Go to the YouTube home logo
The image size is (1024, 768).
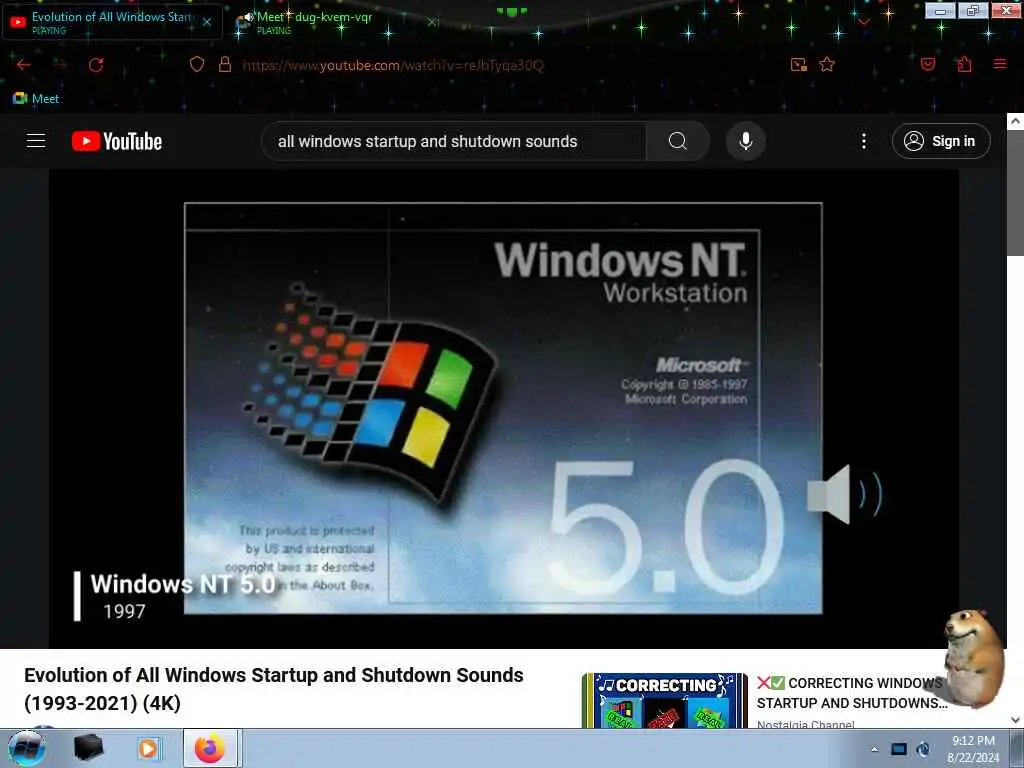tap(117, 141)
